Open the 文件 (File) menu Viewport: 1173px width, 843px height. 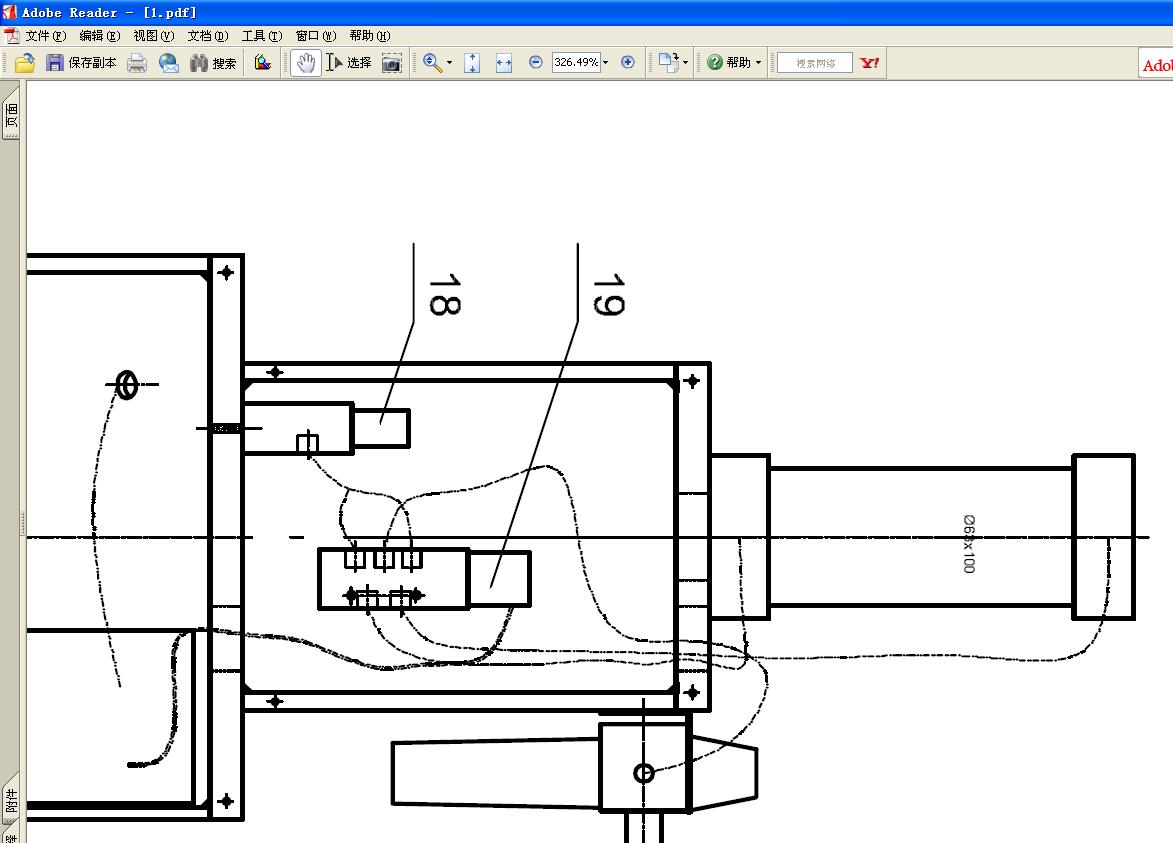tap(46, 36)
